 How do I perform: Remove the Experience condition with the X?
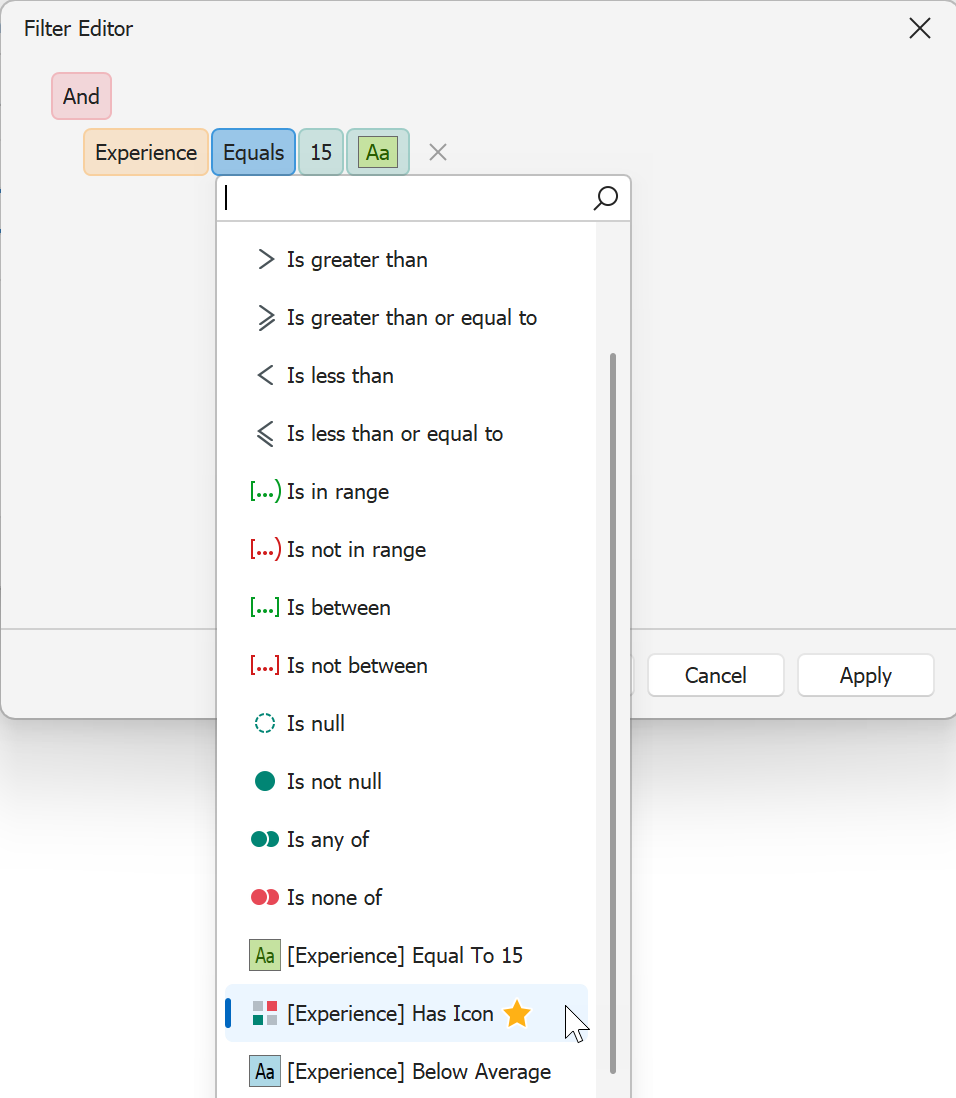coord(437,152)
